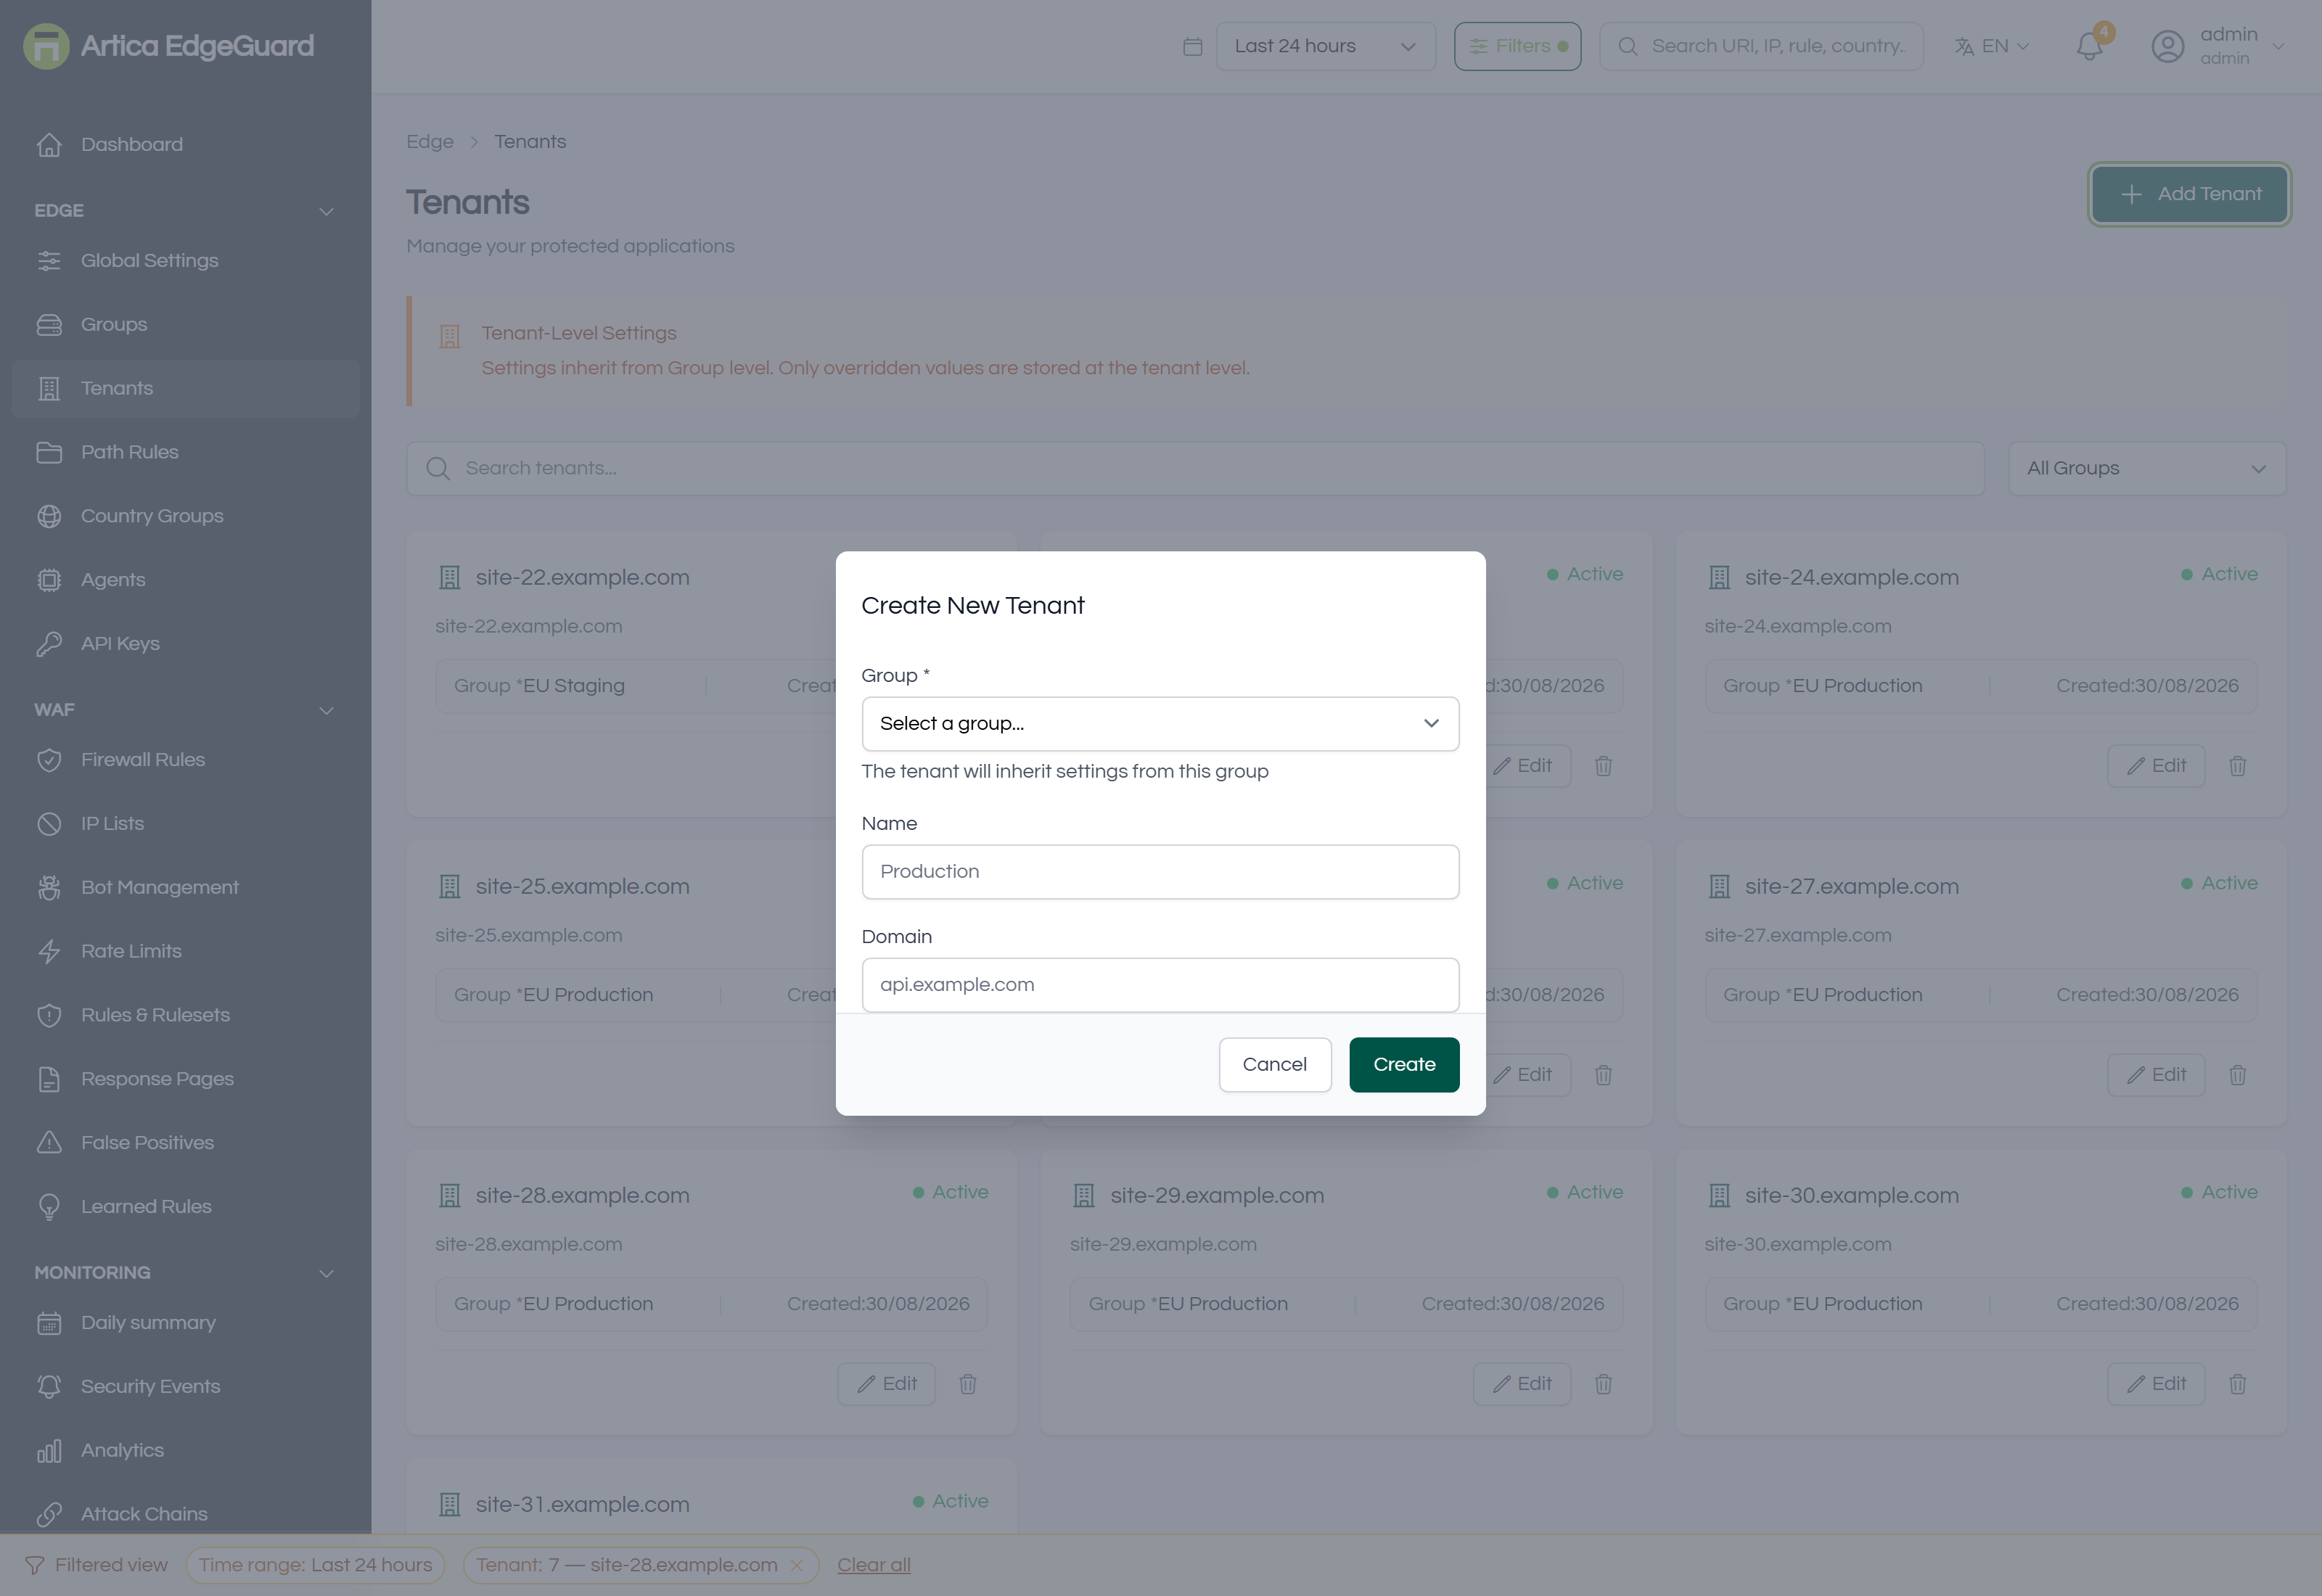The image size is (2322, 1596).
Task: Click trash icon on site-30.example.com card
Action: [2237, 1384]
